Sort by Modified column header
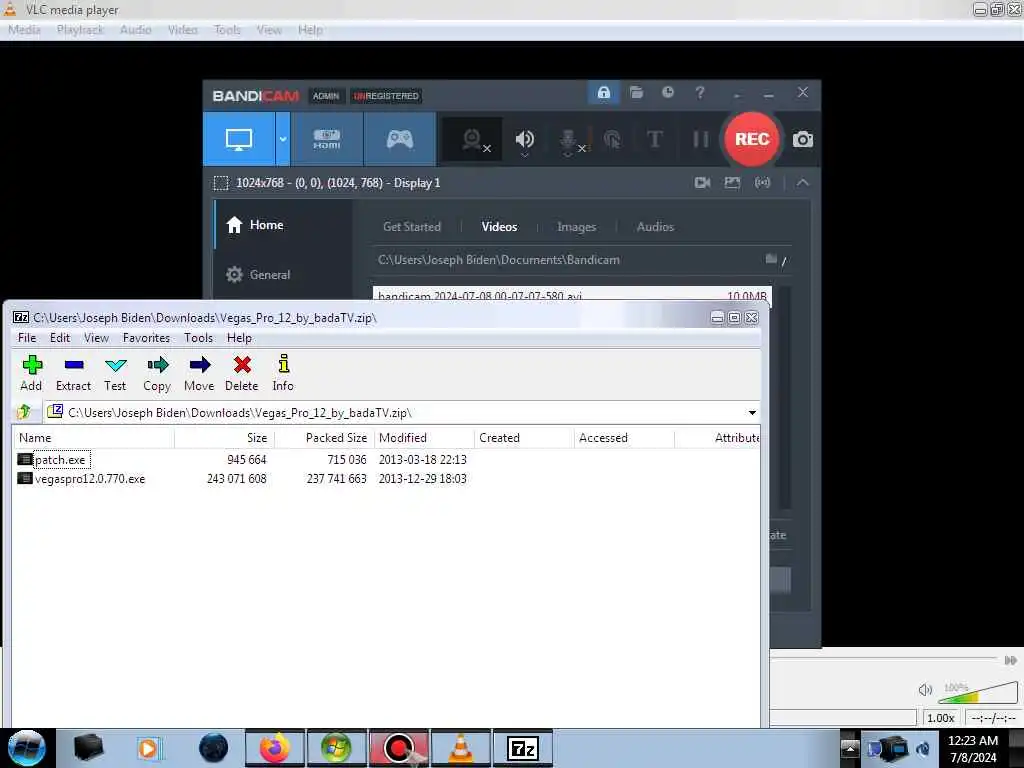This screenshot has width=1024, height=768. point(424,438)
